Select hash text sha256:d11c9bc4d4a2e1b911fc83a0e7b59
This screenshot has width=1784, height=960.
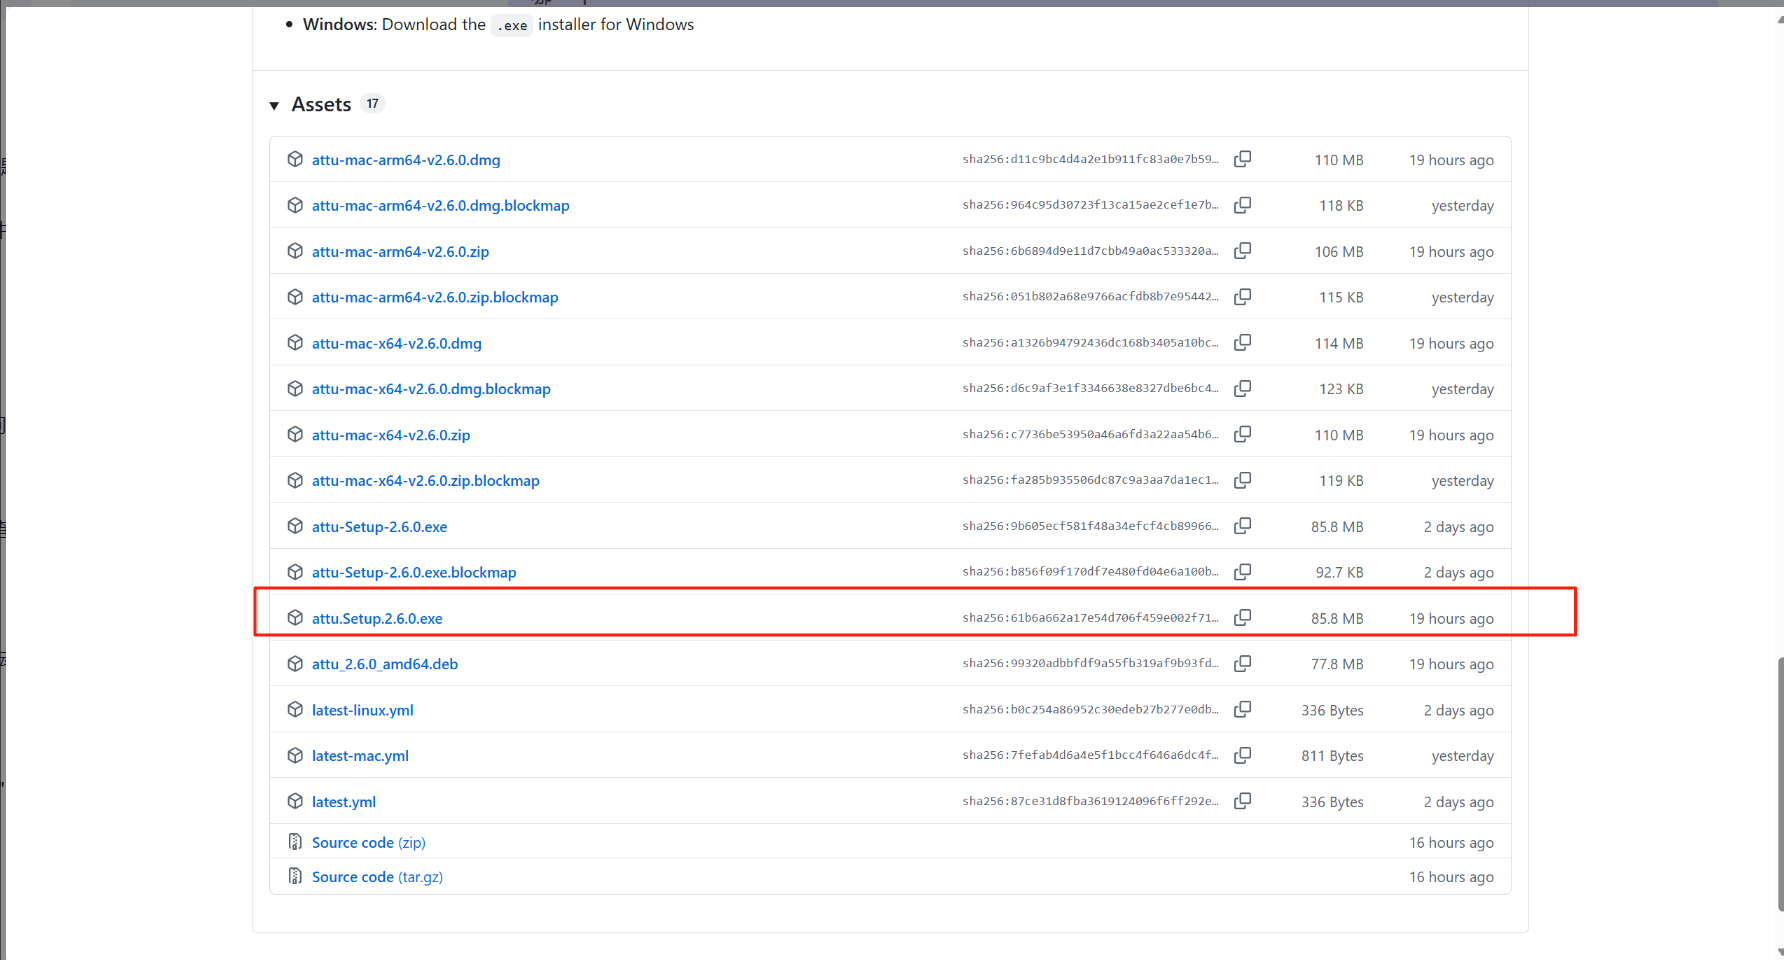(1090, 159)
